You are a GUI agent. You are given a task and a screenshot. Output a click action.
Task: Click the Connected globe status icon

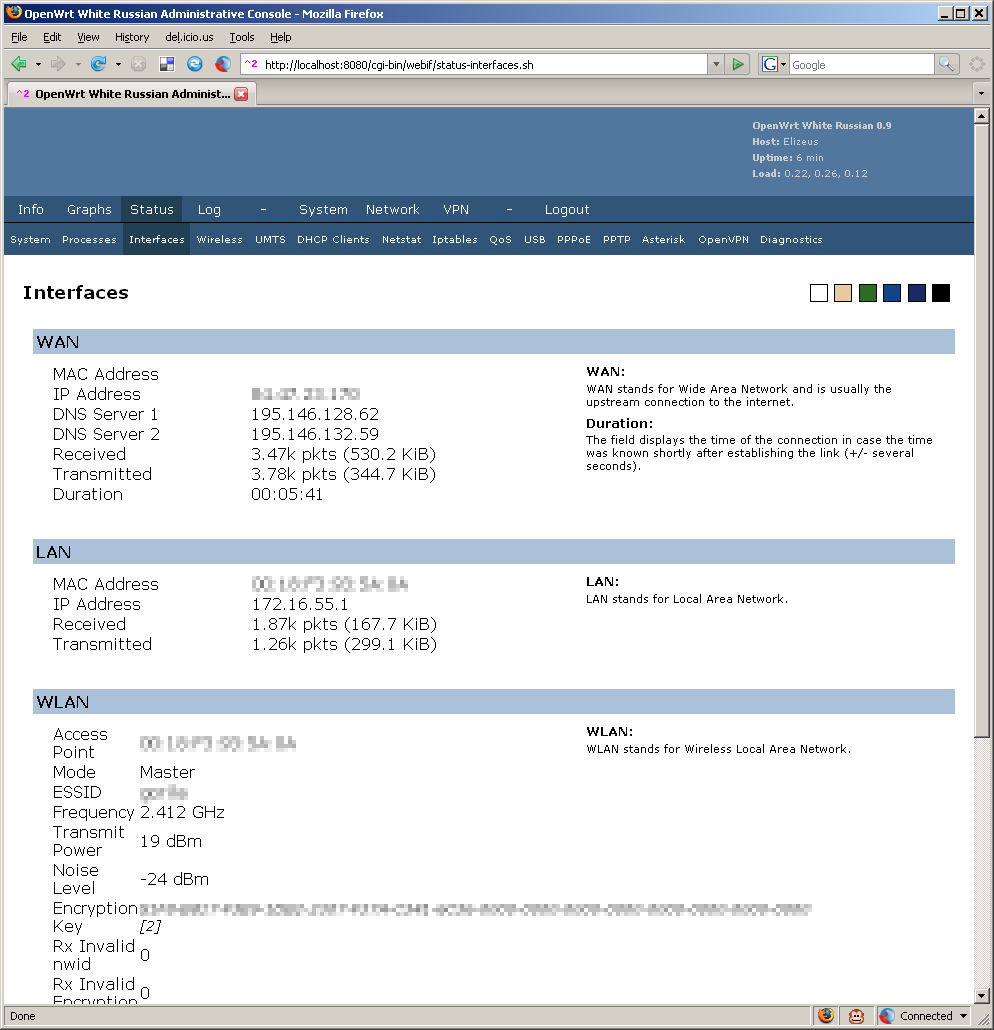click(887, 1016)
